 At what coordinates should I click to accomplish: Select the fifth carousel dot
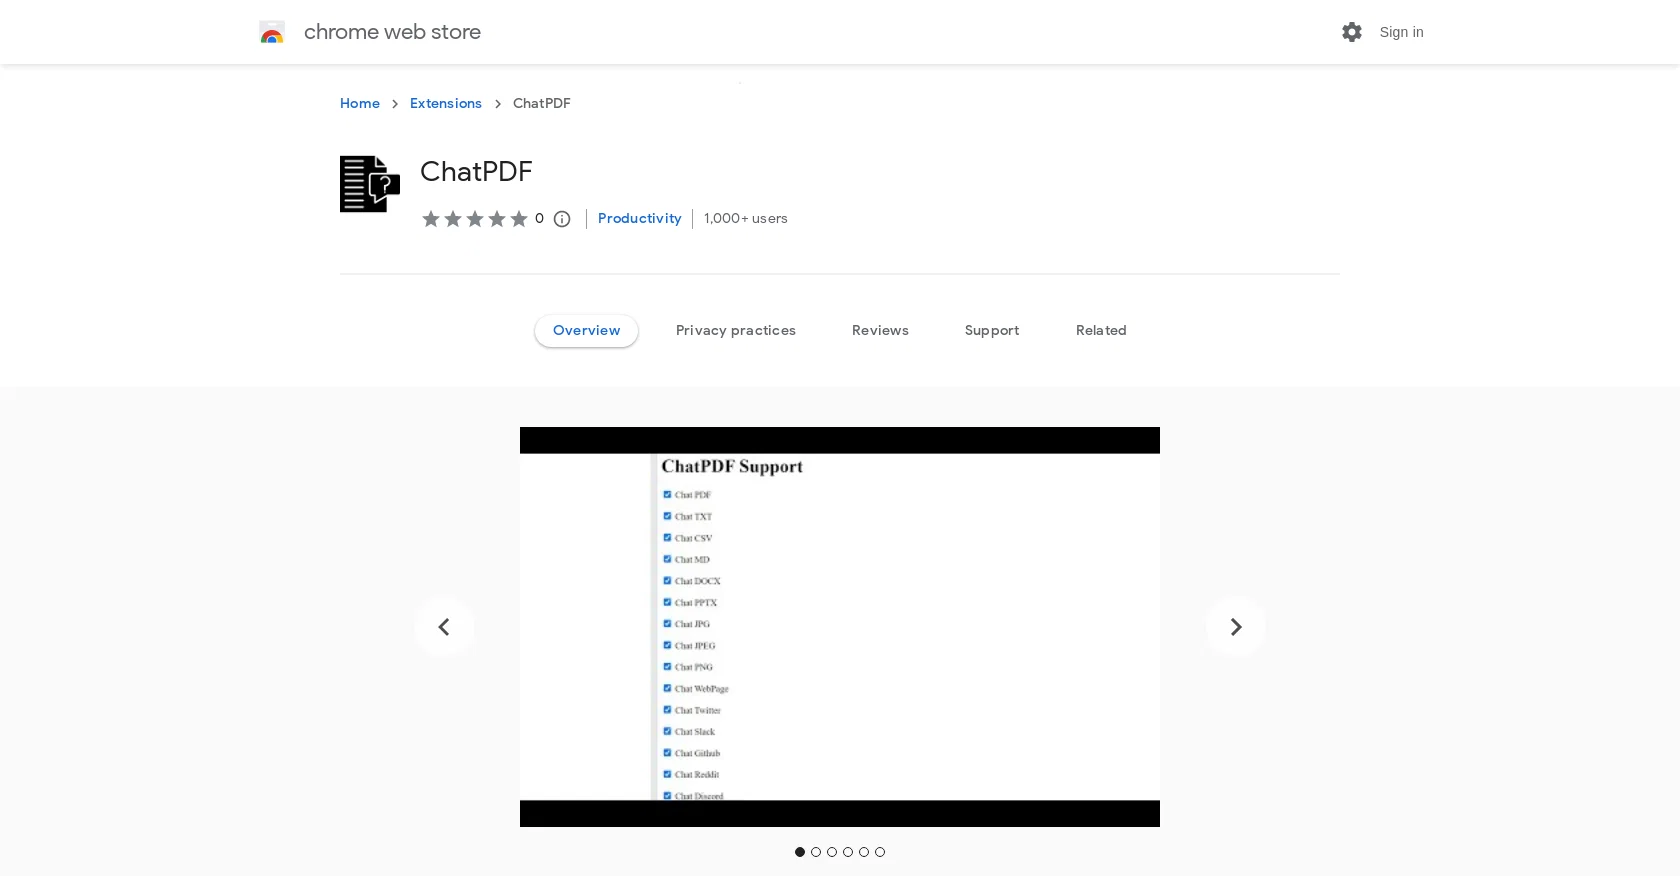point(864,852)
